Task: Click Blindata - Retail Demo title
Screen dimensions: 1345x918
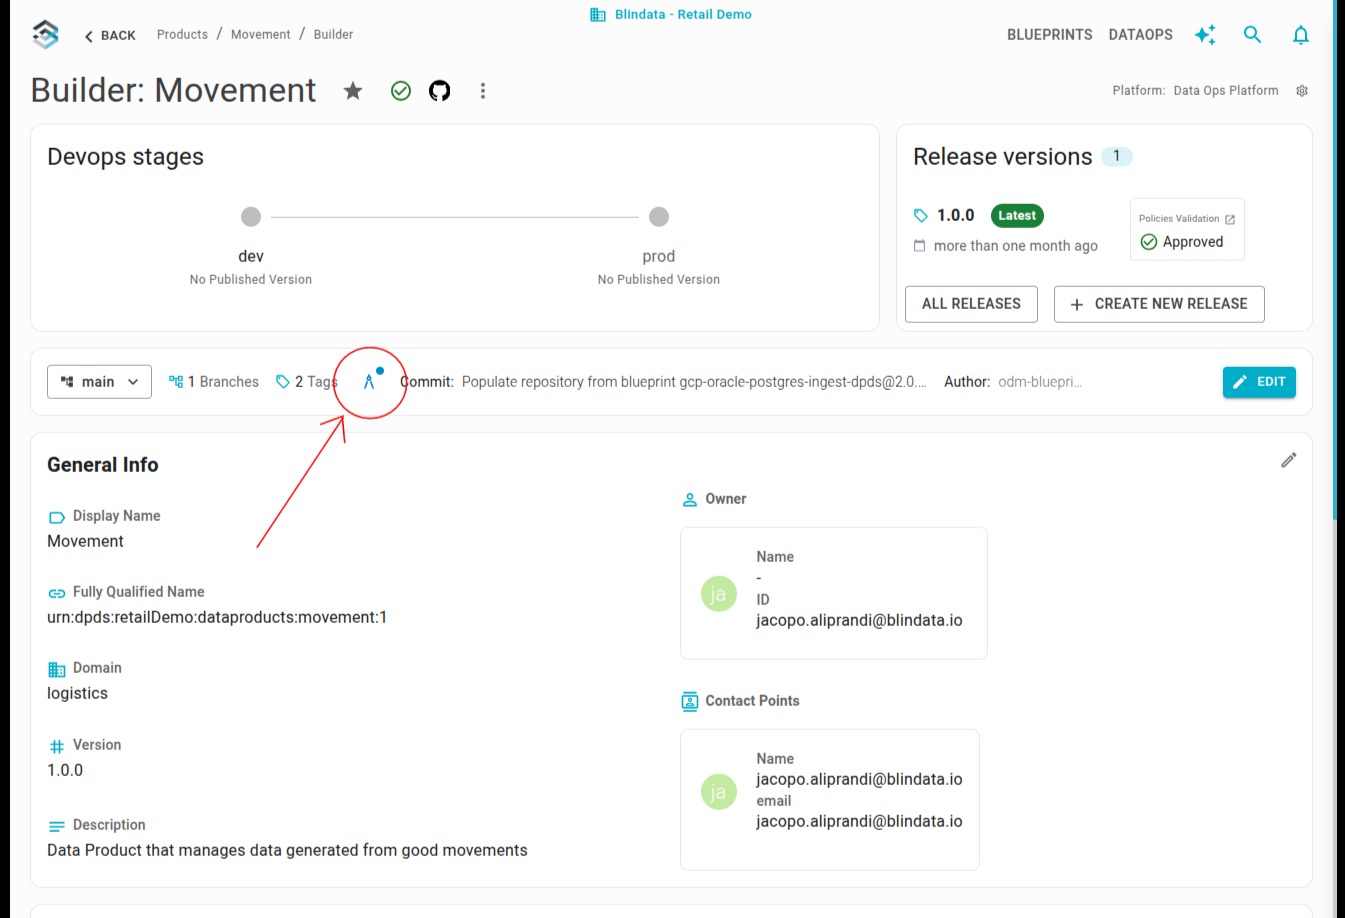Action: [x=683, y=15]
